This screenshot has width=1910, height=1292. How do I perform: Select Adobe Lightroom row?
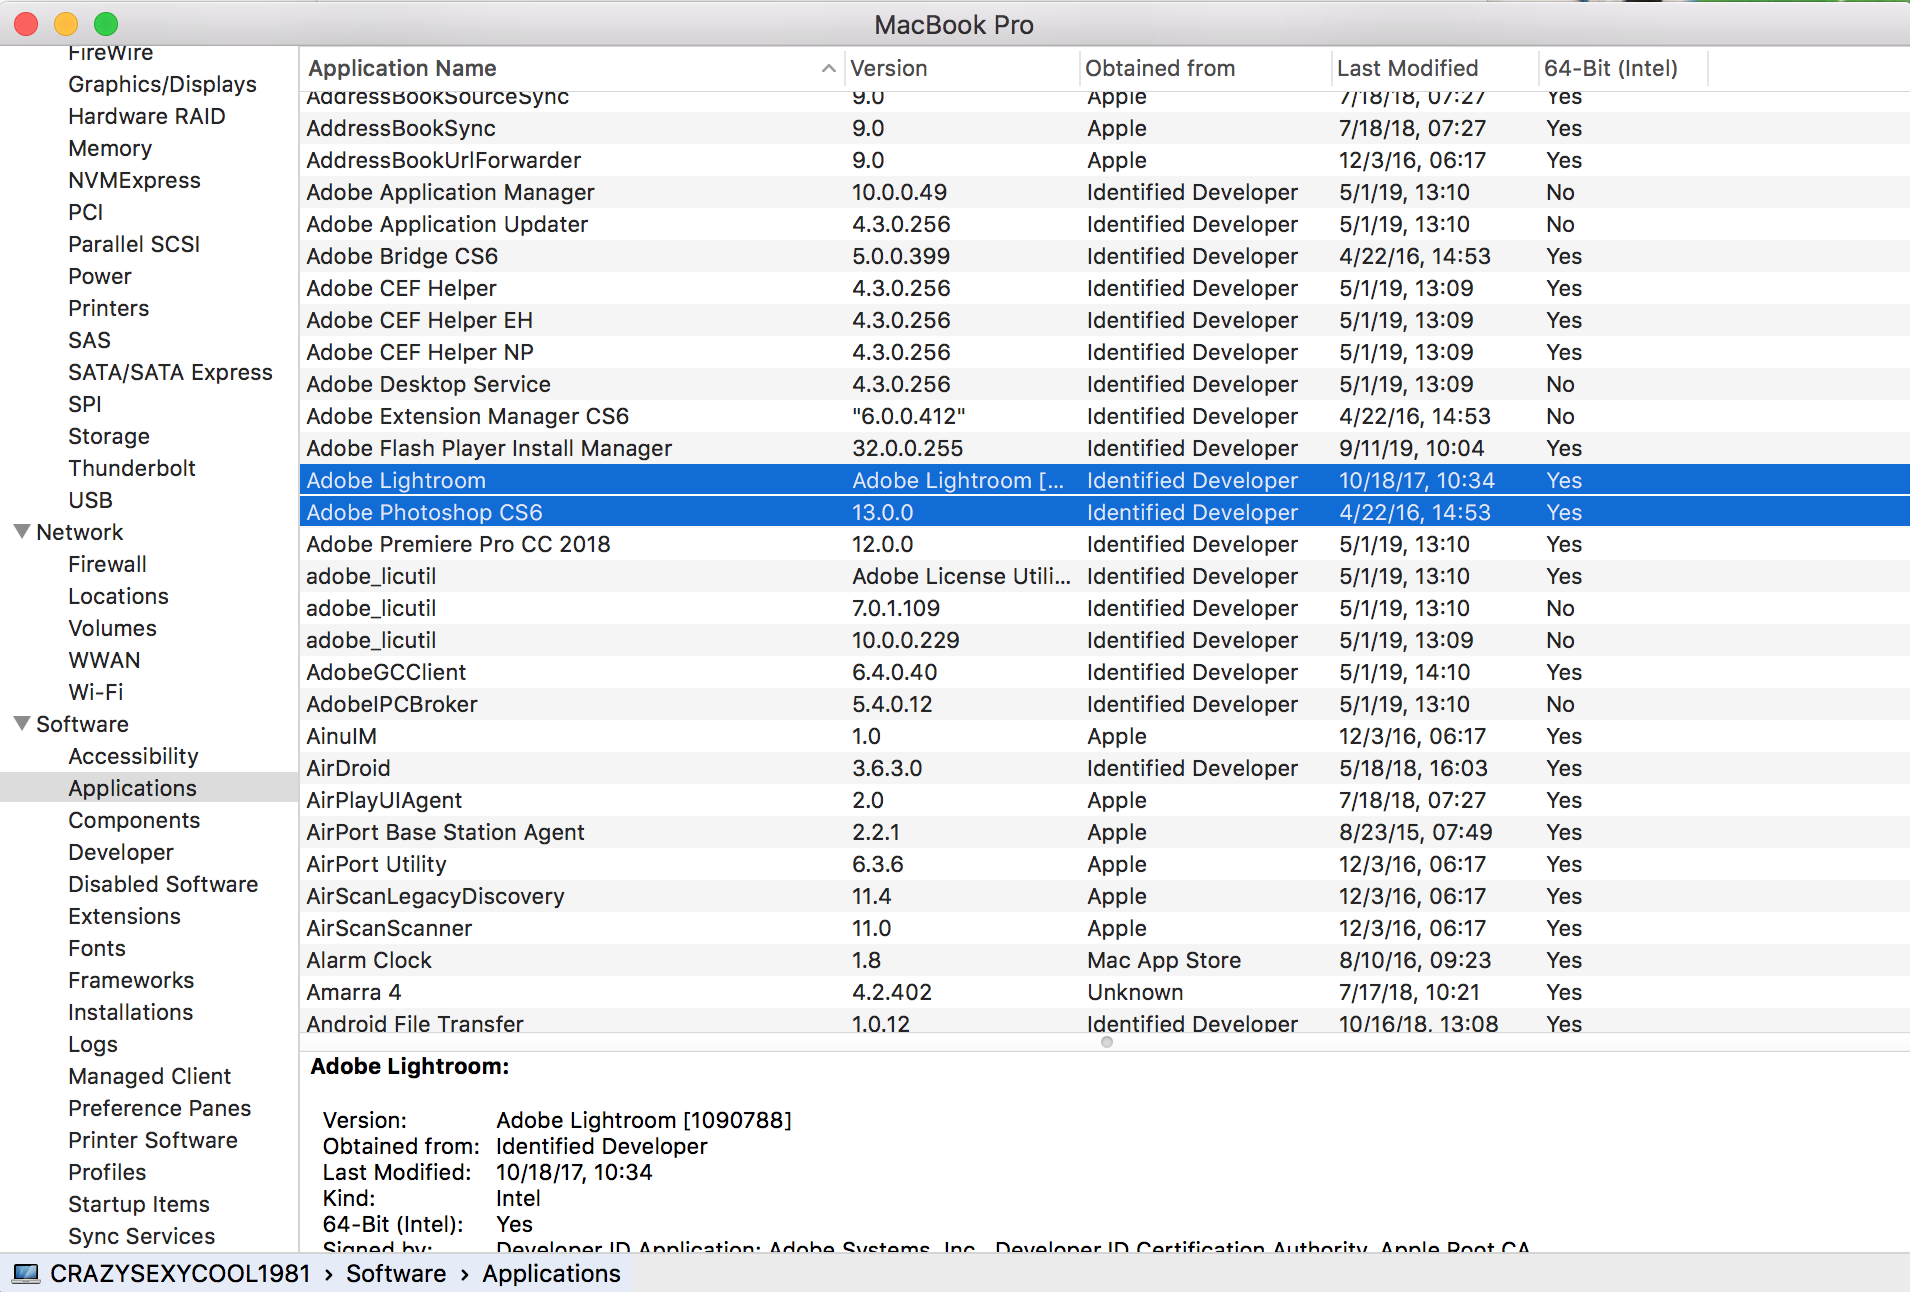click(x=1105, y=480)
